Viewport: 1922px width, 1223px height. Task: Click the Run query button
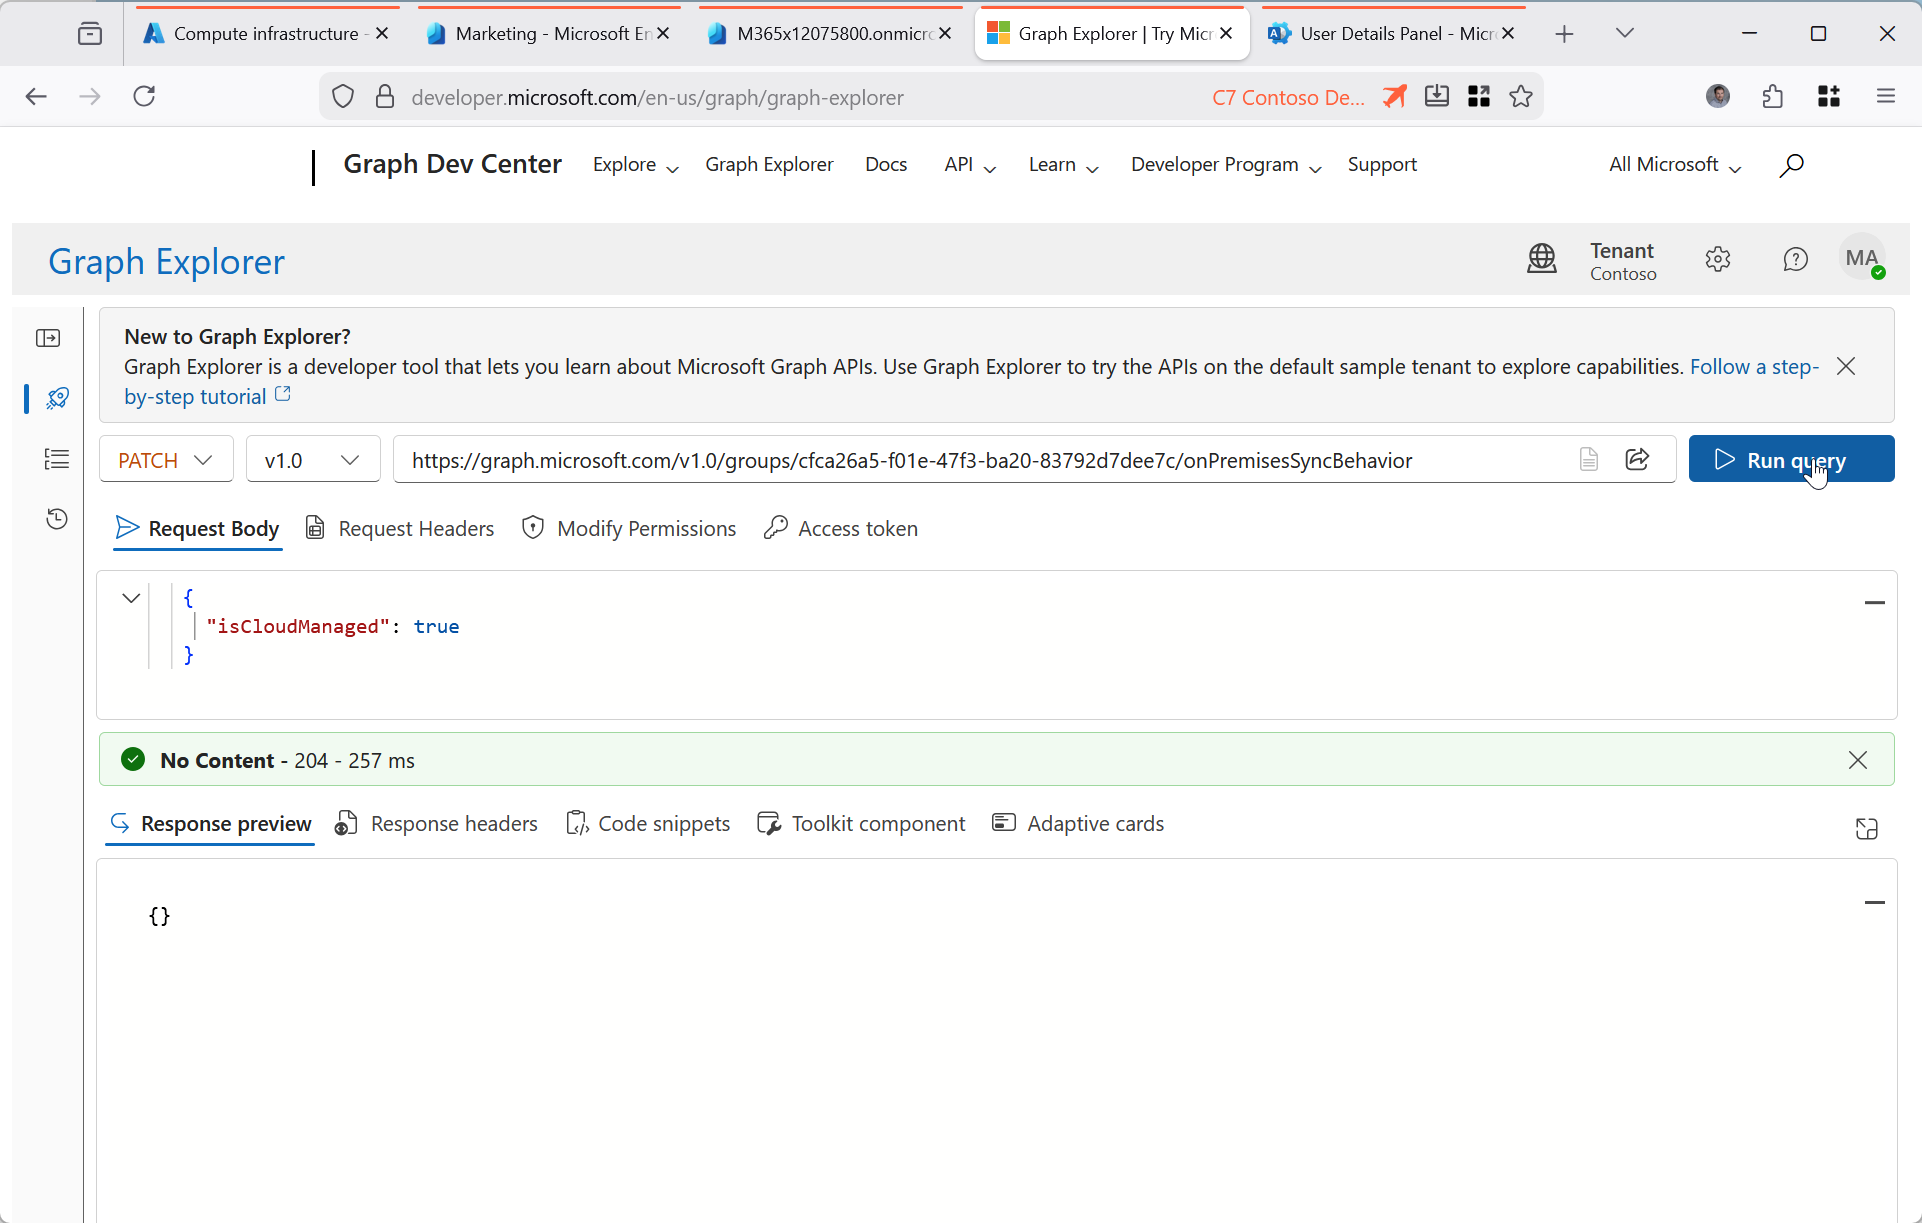1790,460
